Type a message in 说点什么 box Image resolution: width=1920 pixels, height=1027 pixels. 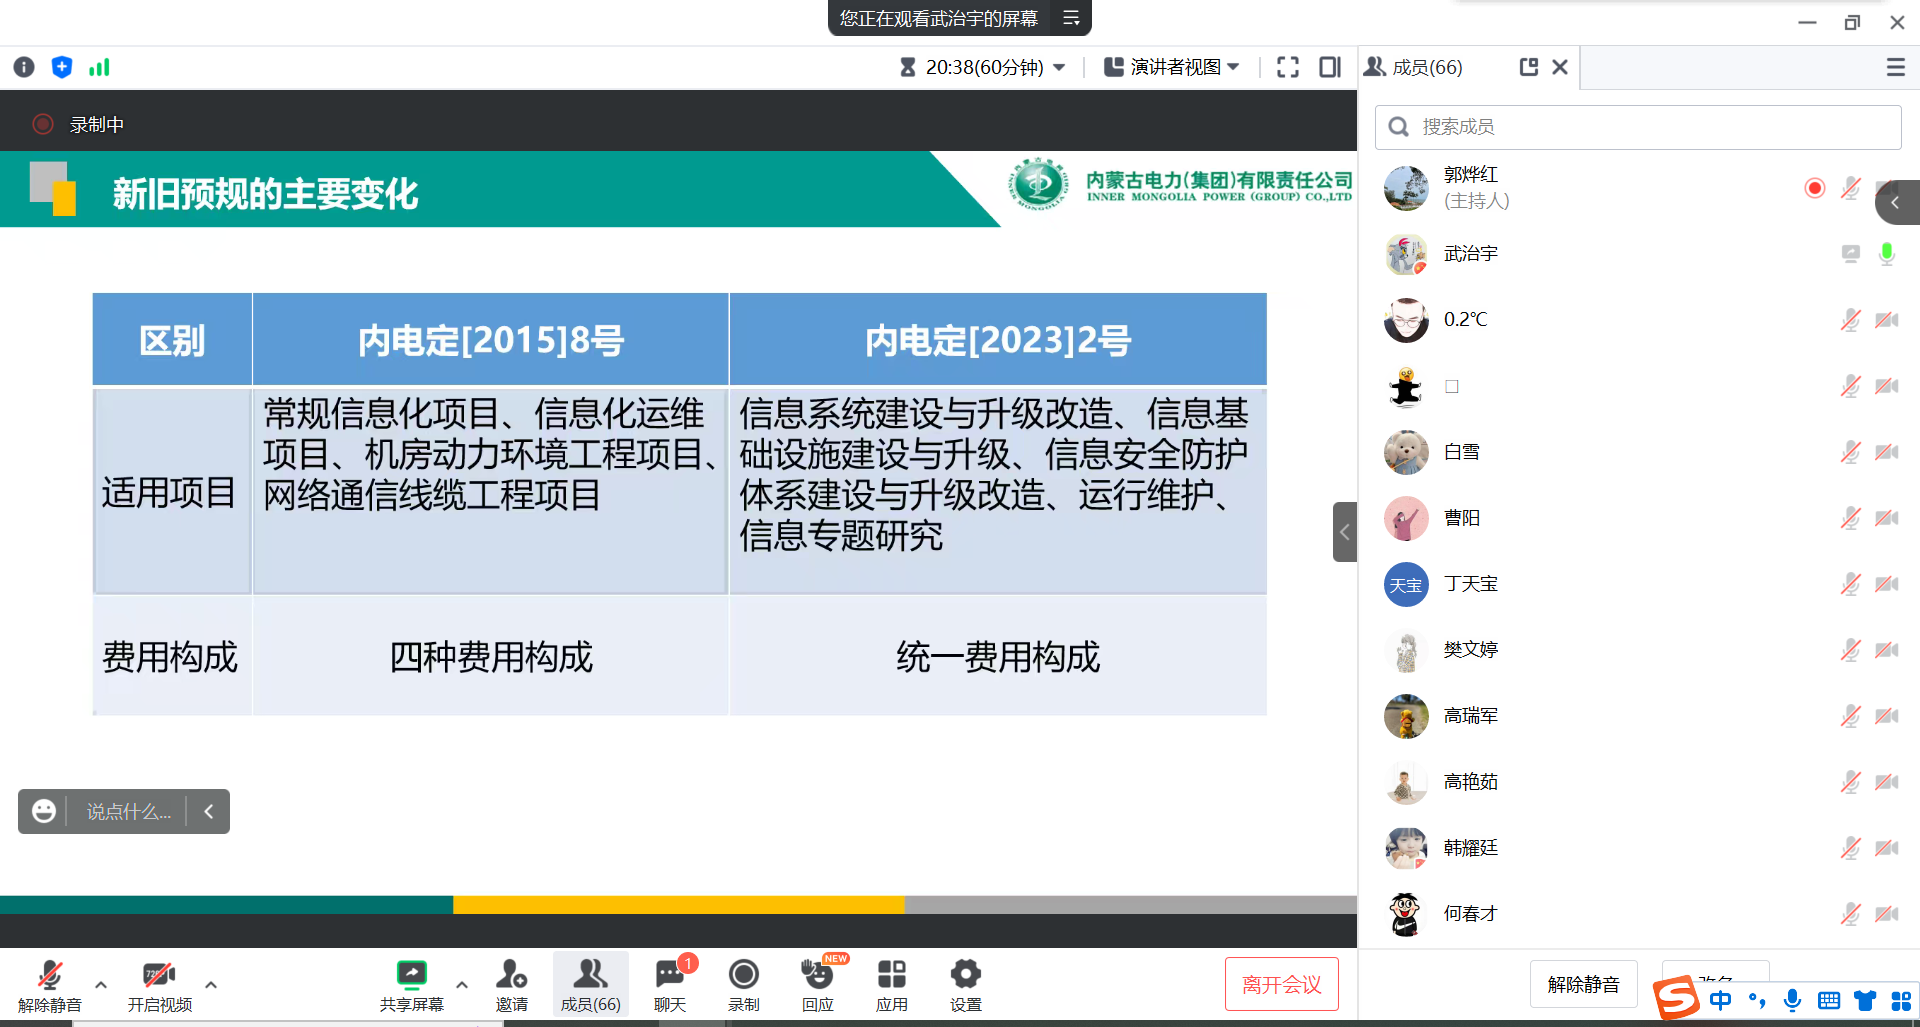(128, 811)
